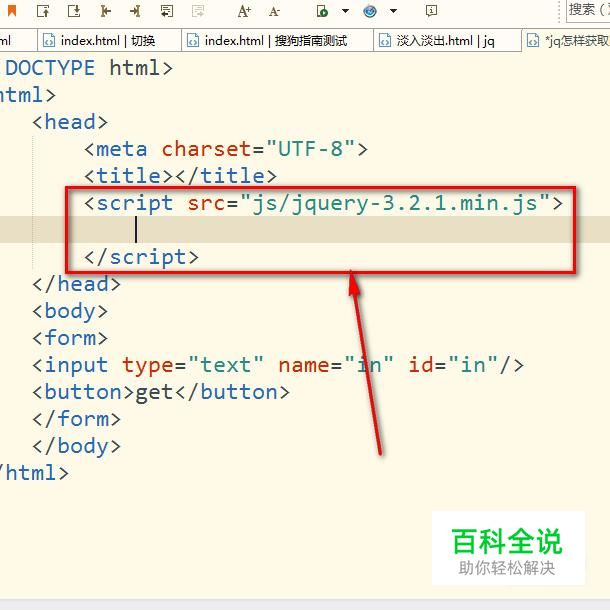The width and height of the screenshot is (610, 610).
Task: Click the opening <form> tag
Action: (x=70, y=338)
